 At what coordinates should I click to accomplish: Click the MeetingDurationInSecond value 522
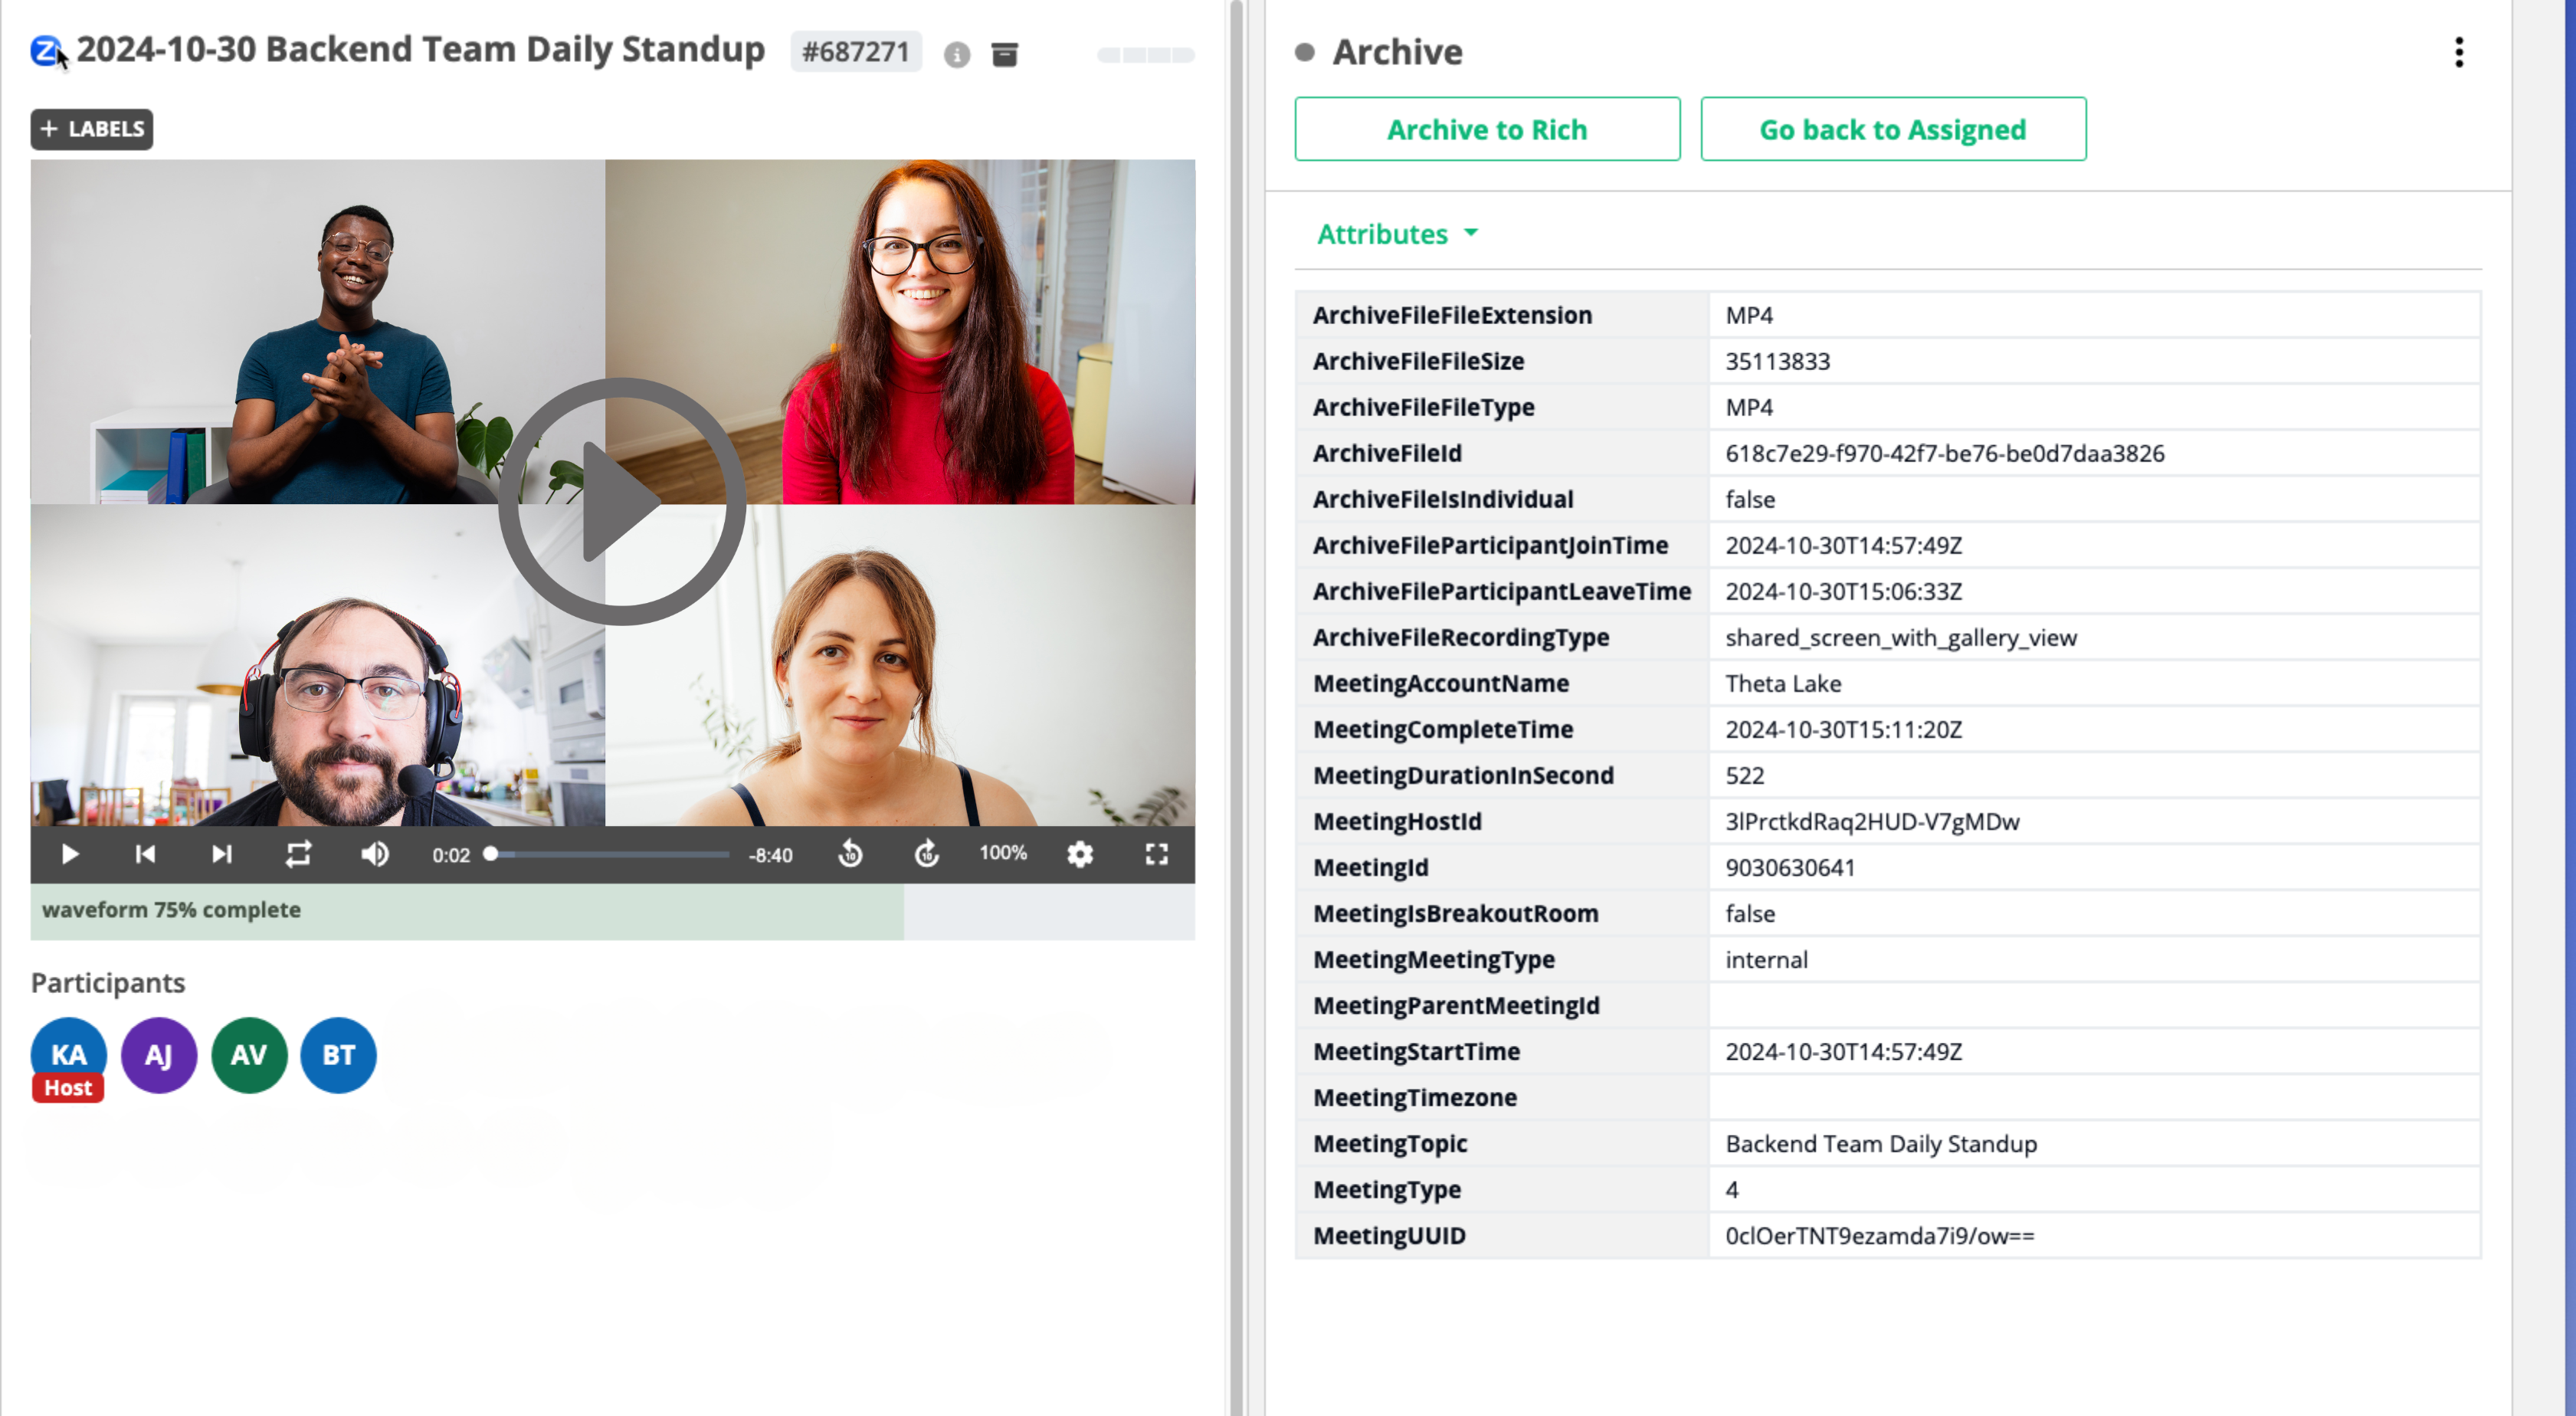pyautogui.click(x=1745, y=775)
